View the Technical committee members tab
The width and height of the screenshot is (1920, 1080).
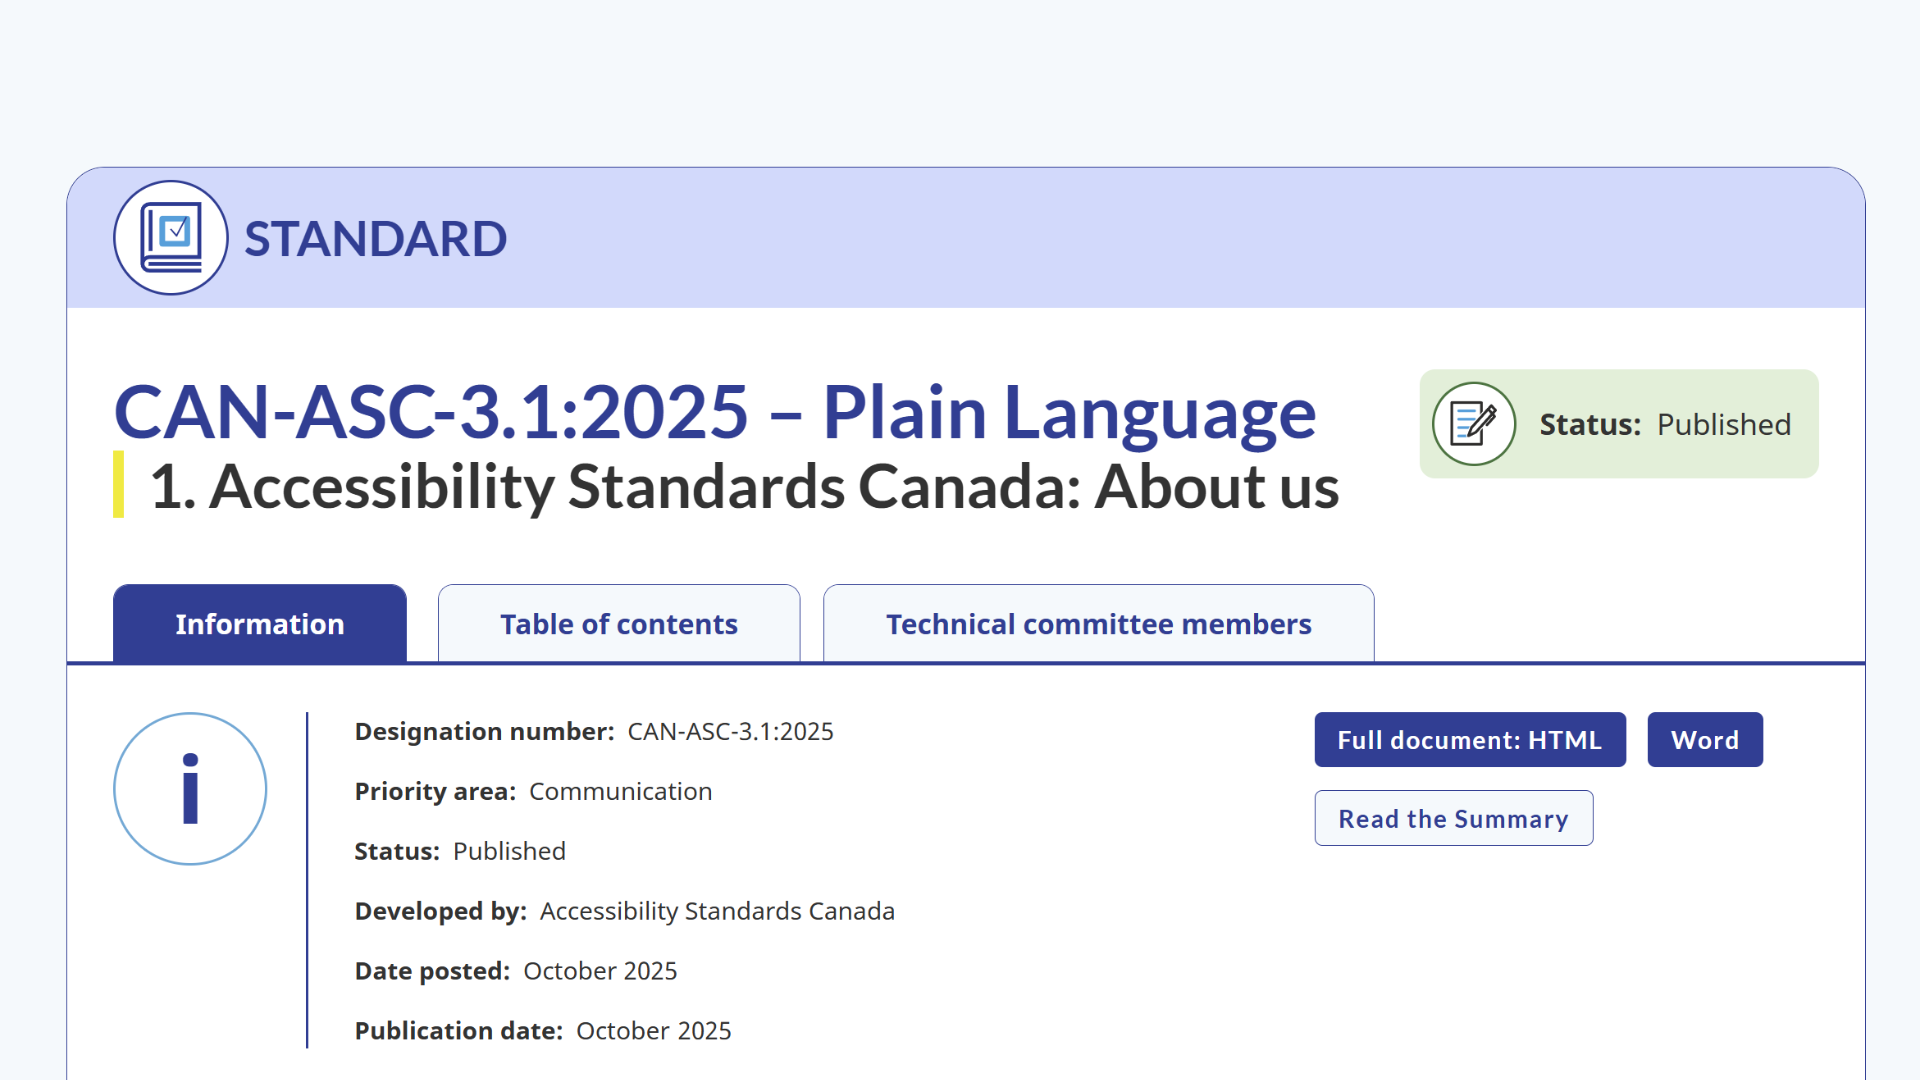point(1098,623)
